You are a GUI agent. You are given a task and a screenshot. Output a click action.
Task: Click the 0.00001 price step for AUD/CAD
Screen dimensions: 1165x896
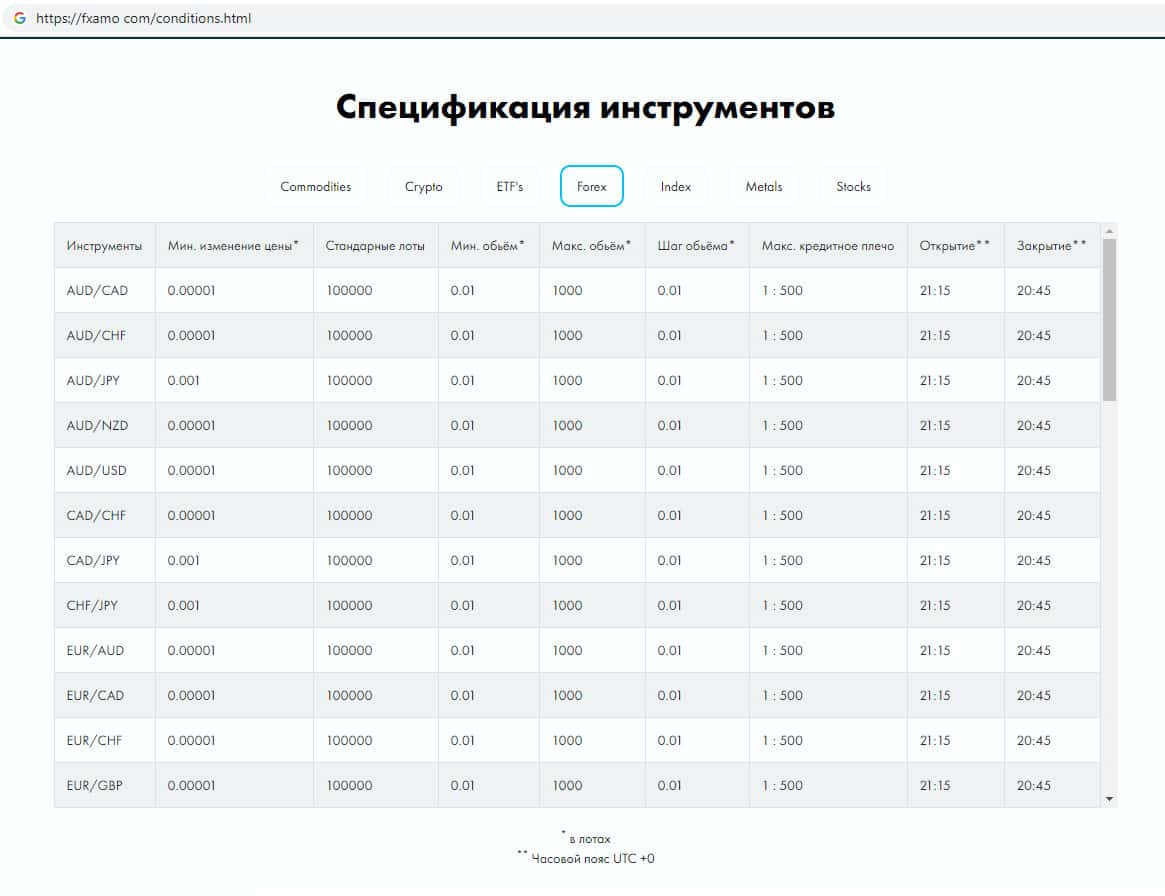point(191,290)
